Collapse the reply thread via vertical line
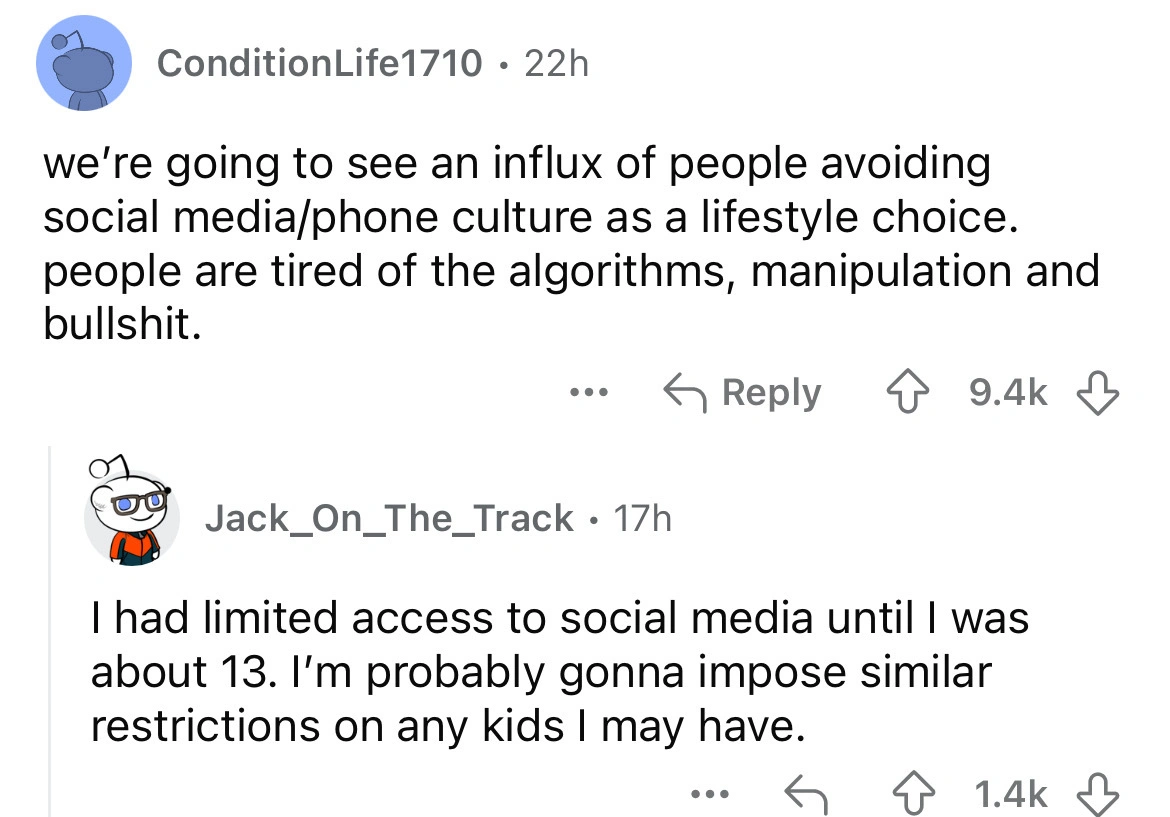 pos(49,631)
